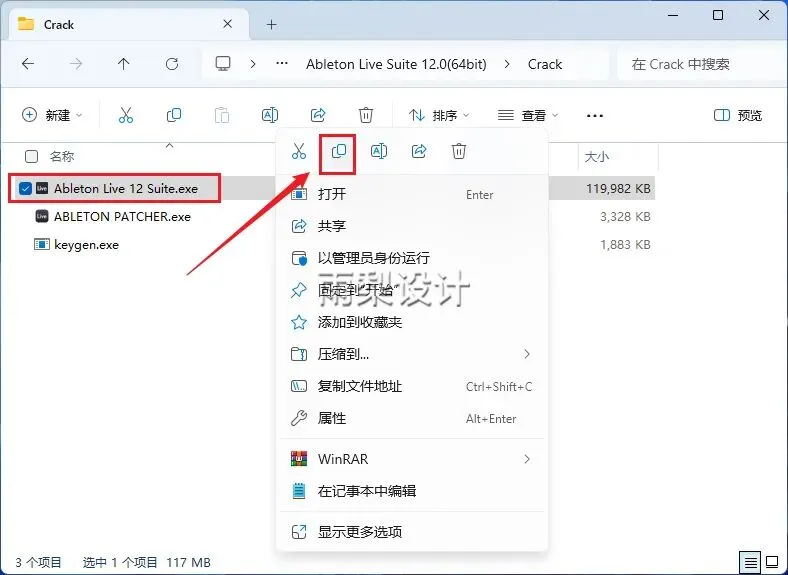Image resolution: width=788 pixels, height=575 pixels.
Task: Add a new tab with plus button
Action: tap(271, 24)
